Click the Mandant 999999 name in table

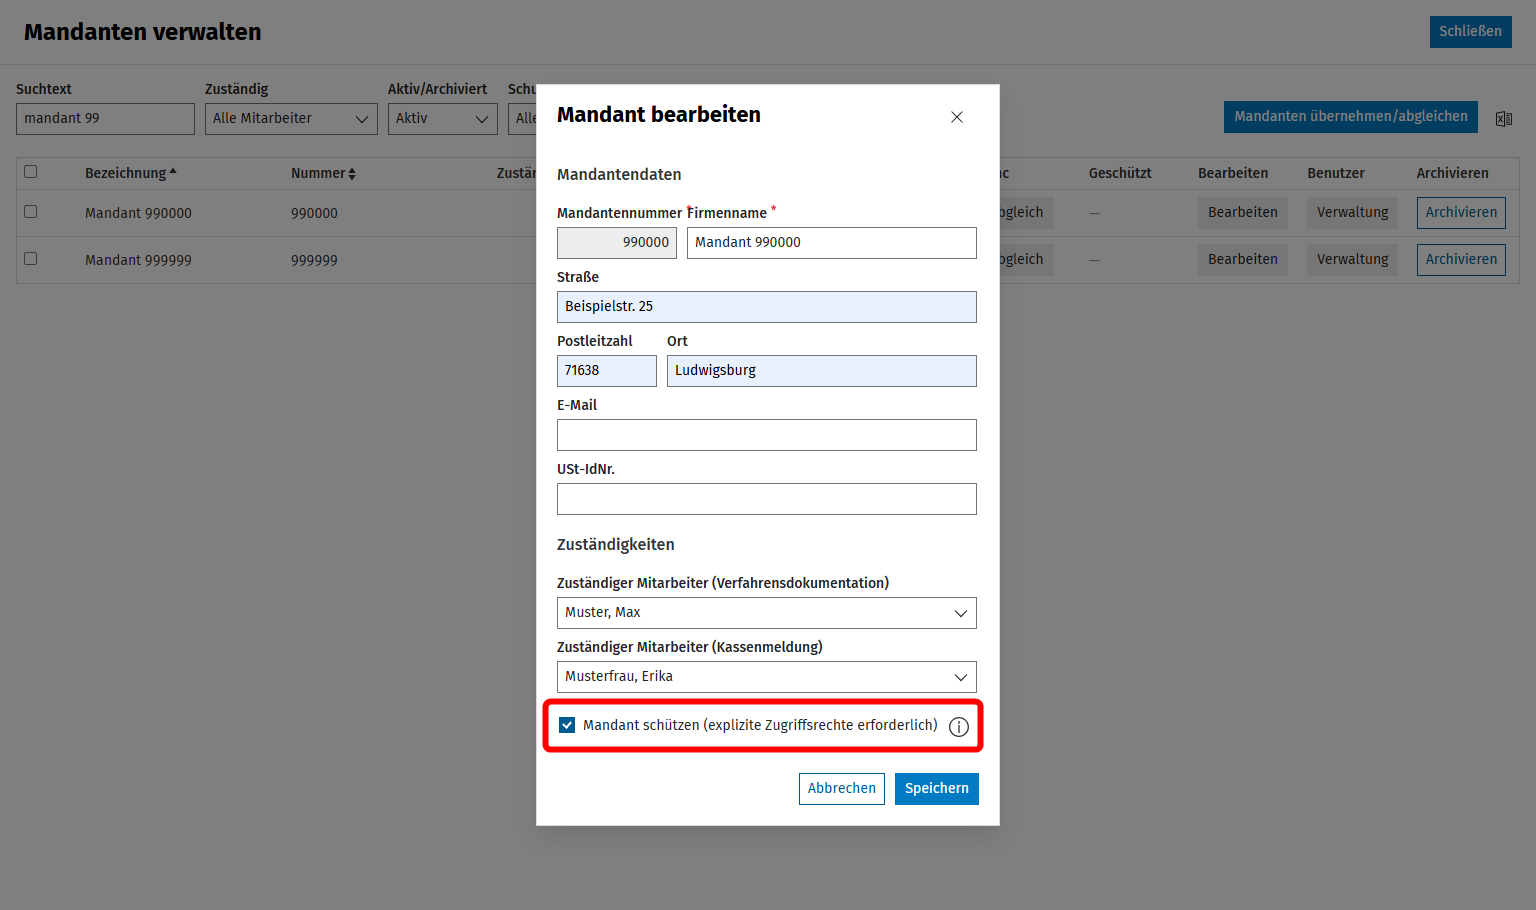(138, 260)
